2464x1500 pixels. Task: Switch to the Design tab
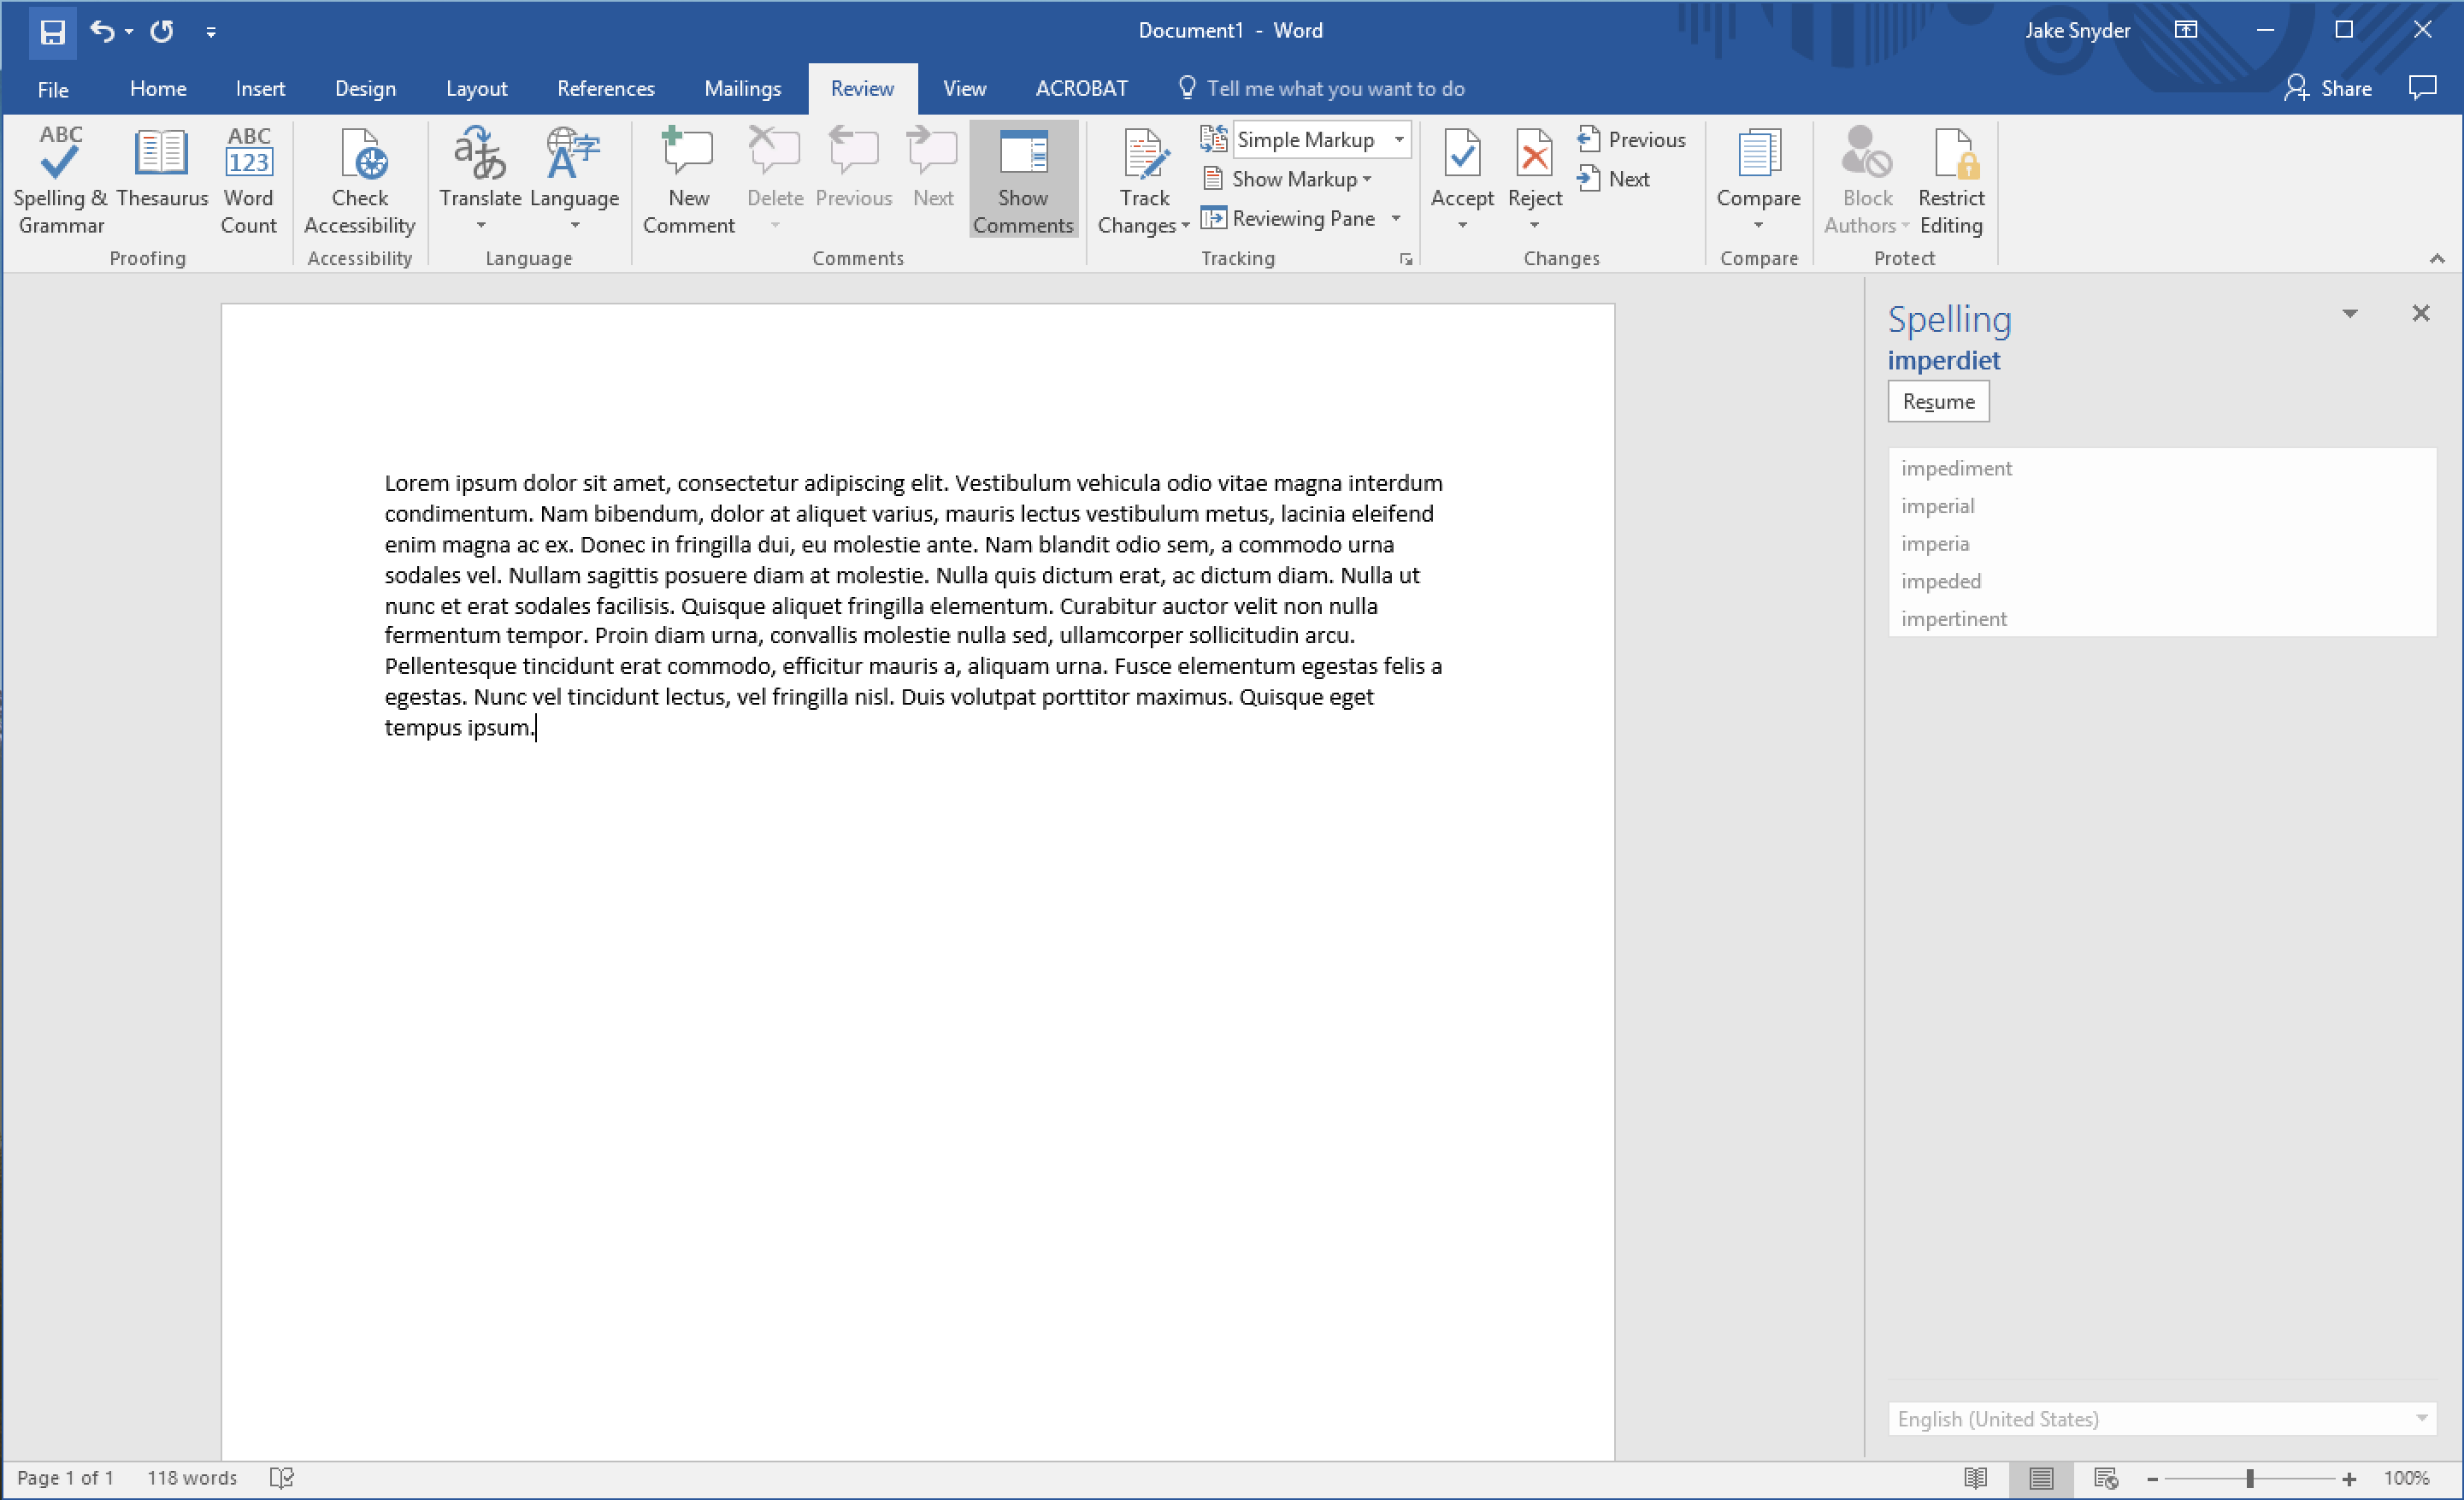click(365, 89)
